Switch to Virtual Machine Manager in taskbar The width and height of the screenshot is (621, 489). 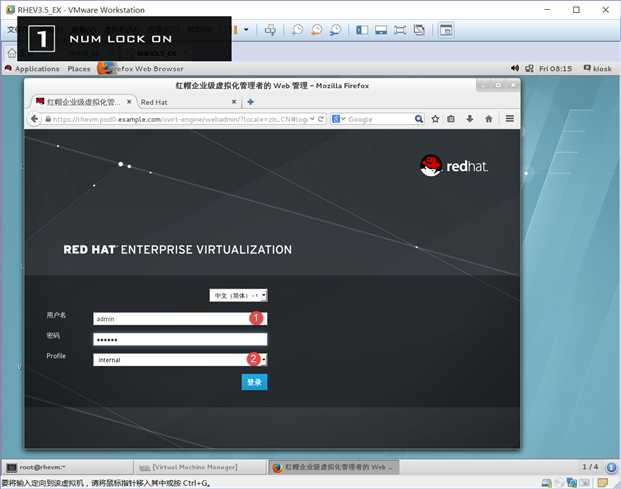200,467
